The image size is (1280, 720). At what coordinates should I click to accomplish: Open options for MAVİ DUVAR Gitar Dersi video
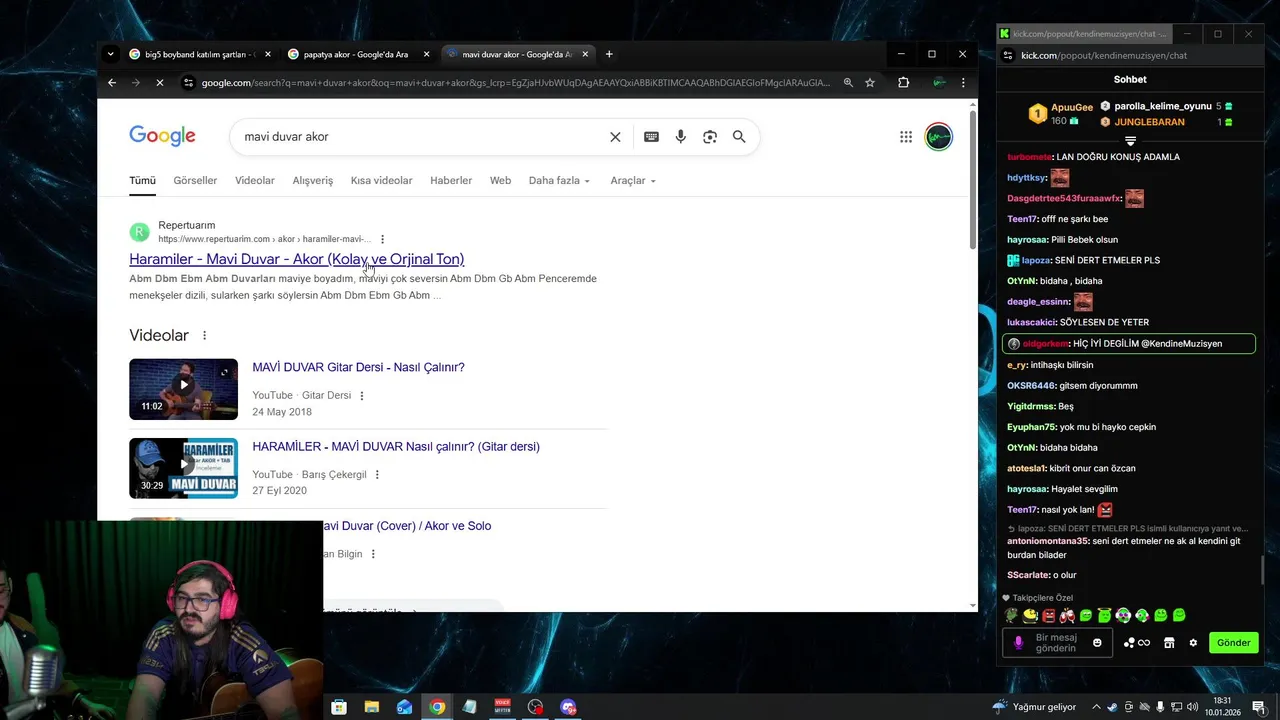(362, 396)
